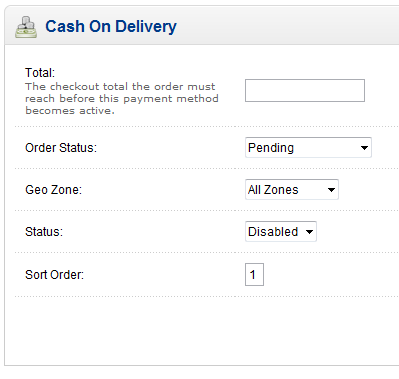Click the checkout total help text
399x379 pixels.
[122, 98]
